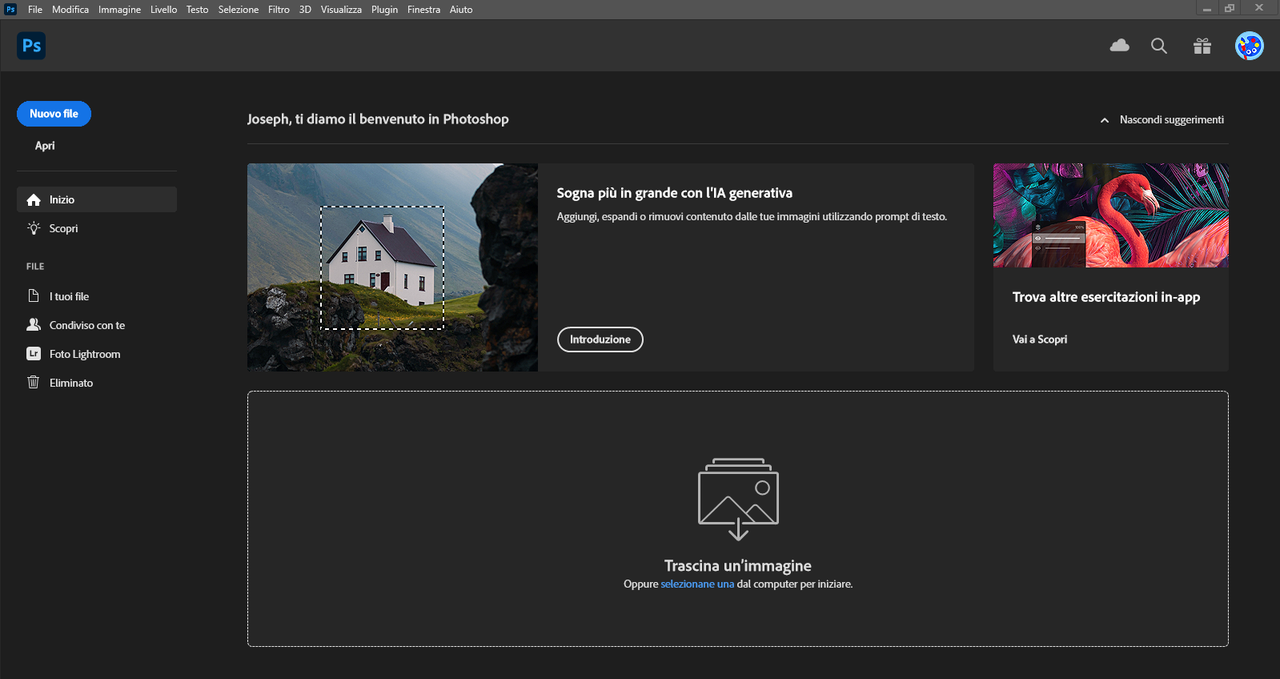Open the Finestra menu
The image size is (1280, 679).
pyautogui.click(x=424, y=9)
